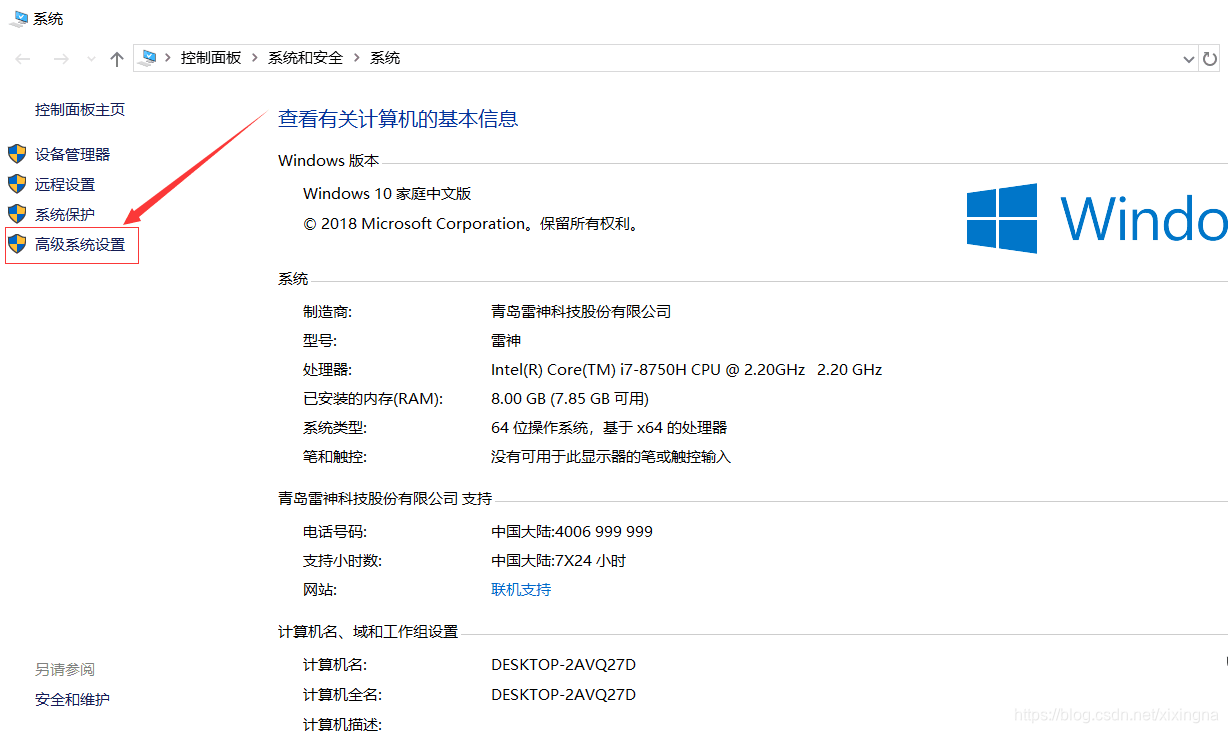
Task: Navigate to 系统和安全 in breadcrumb
Action: [x=305, y=58]
